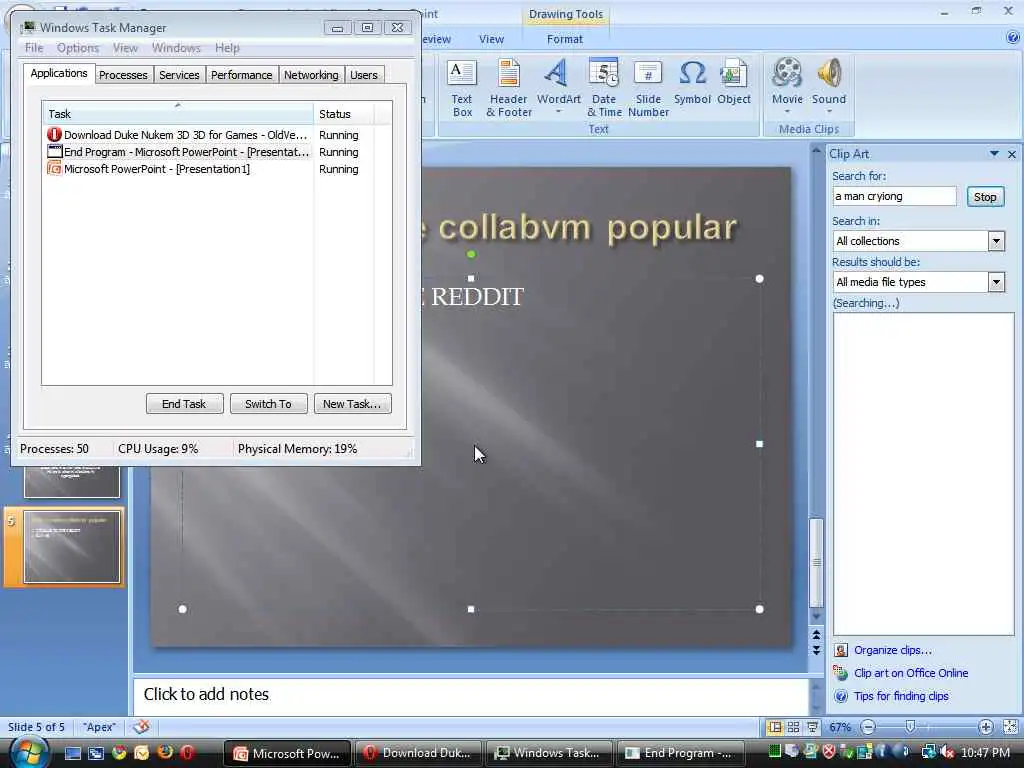Go to next slide double arrow

816,650
